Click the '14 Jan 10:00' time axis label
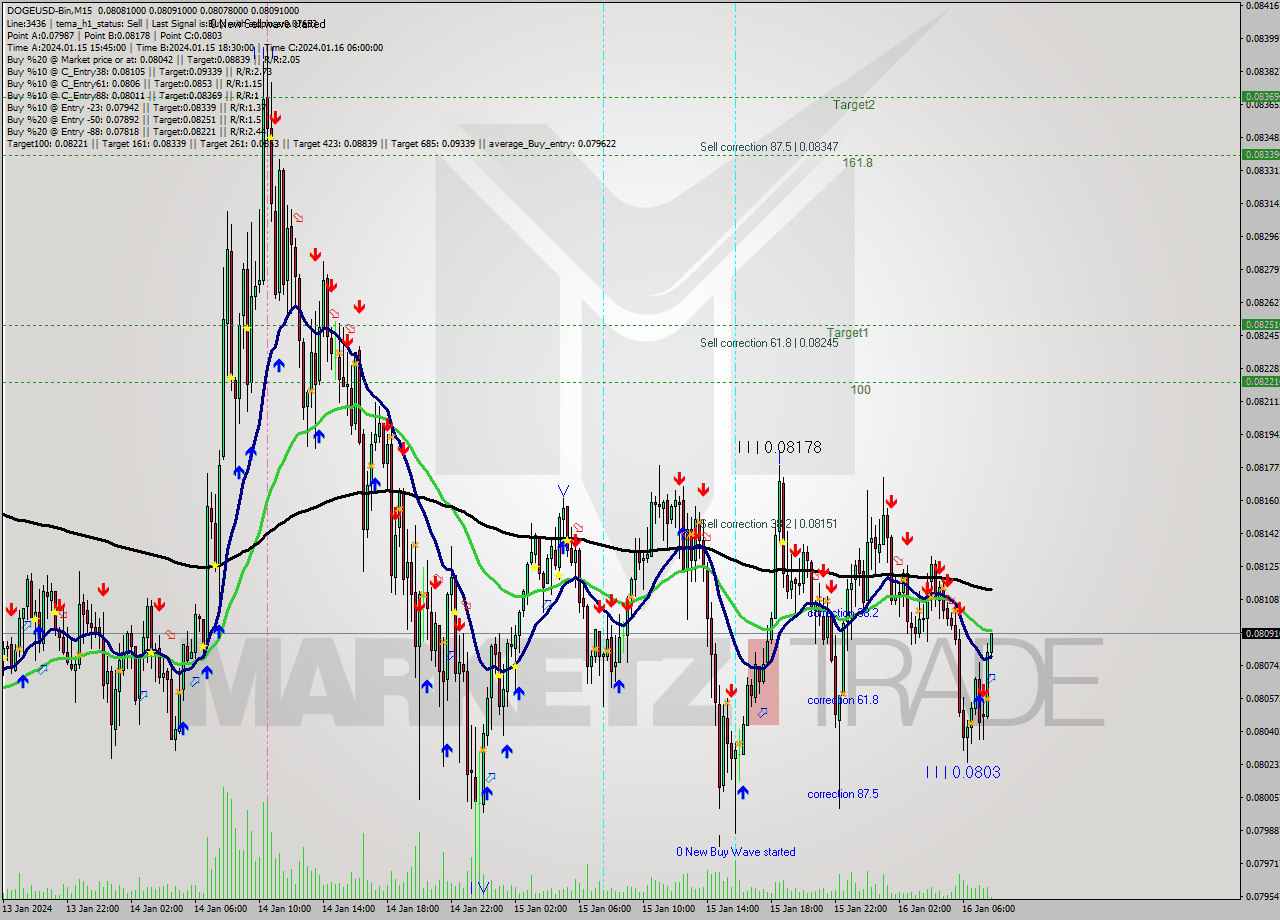The image size is (1280, 920). pyautogui.click(x=284, y=909)
